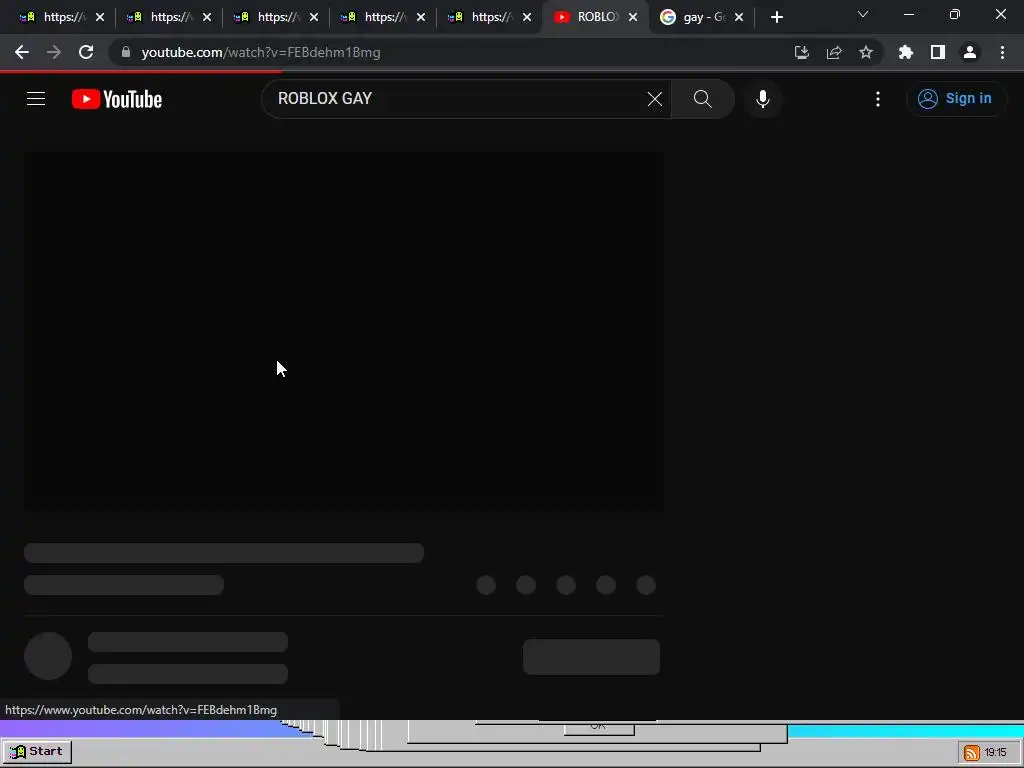The width and height of the screenshot is (1024, 768).
Task: Share this page via share icon
Action: (834, 52)
